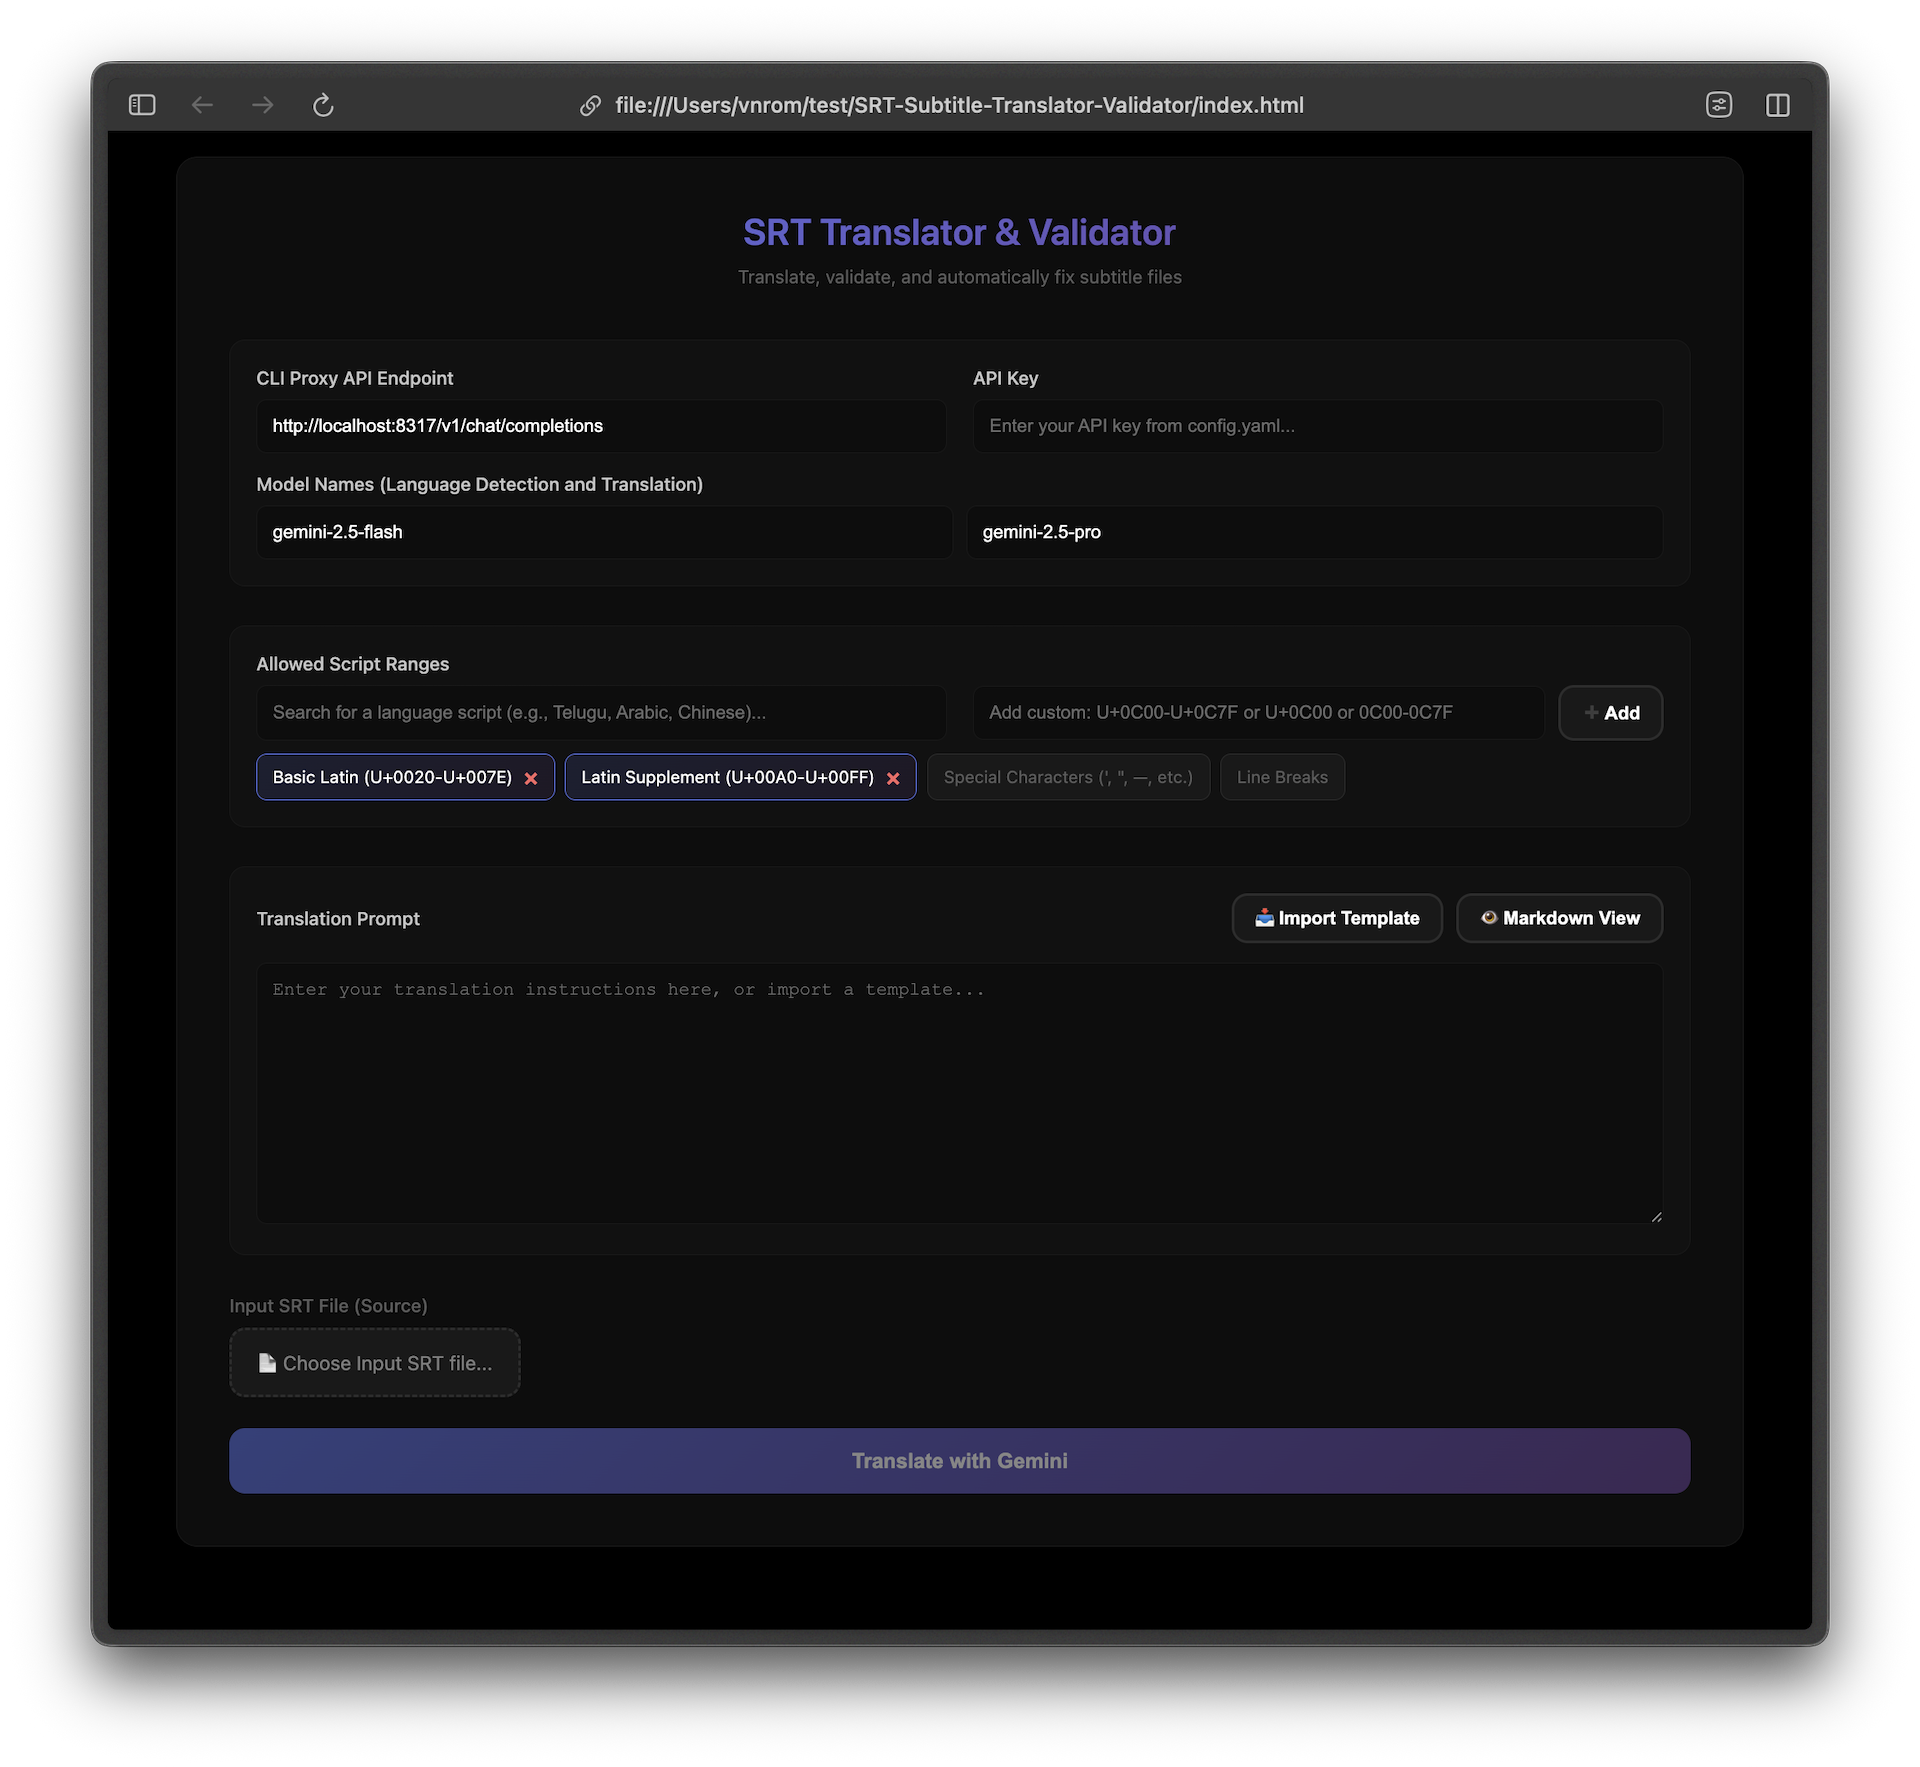
Task: Click the gemini-2.5-pro model field
Action: tap(1314, 532)
